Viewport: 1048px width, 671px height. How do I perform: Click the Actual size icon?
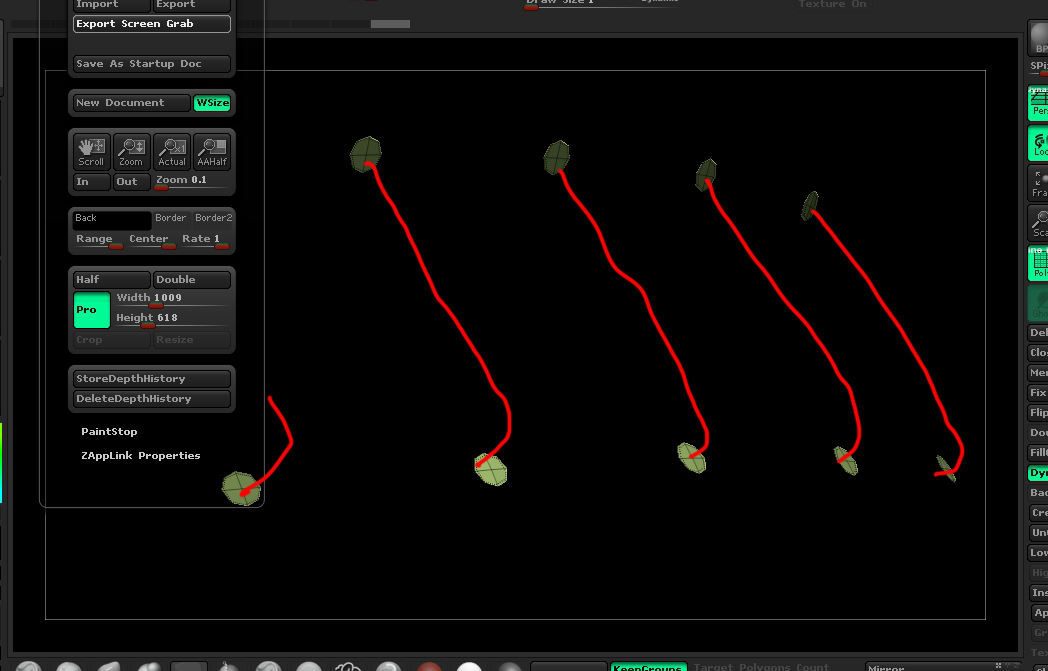172,152
